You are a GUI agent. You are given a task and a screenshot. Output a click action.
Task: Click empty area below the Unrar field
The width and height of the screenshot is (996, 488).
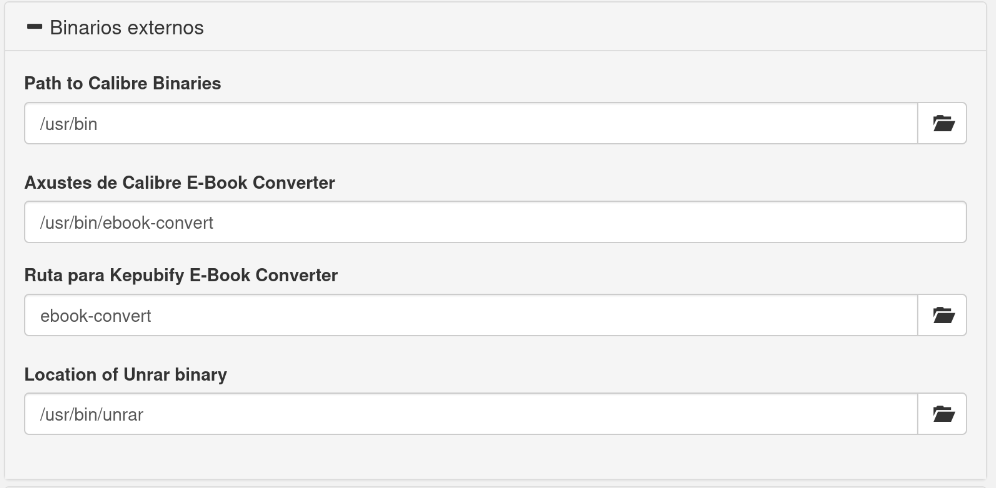pyautogui.click(x=495, y=458)
